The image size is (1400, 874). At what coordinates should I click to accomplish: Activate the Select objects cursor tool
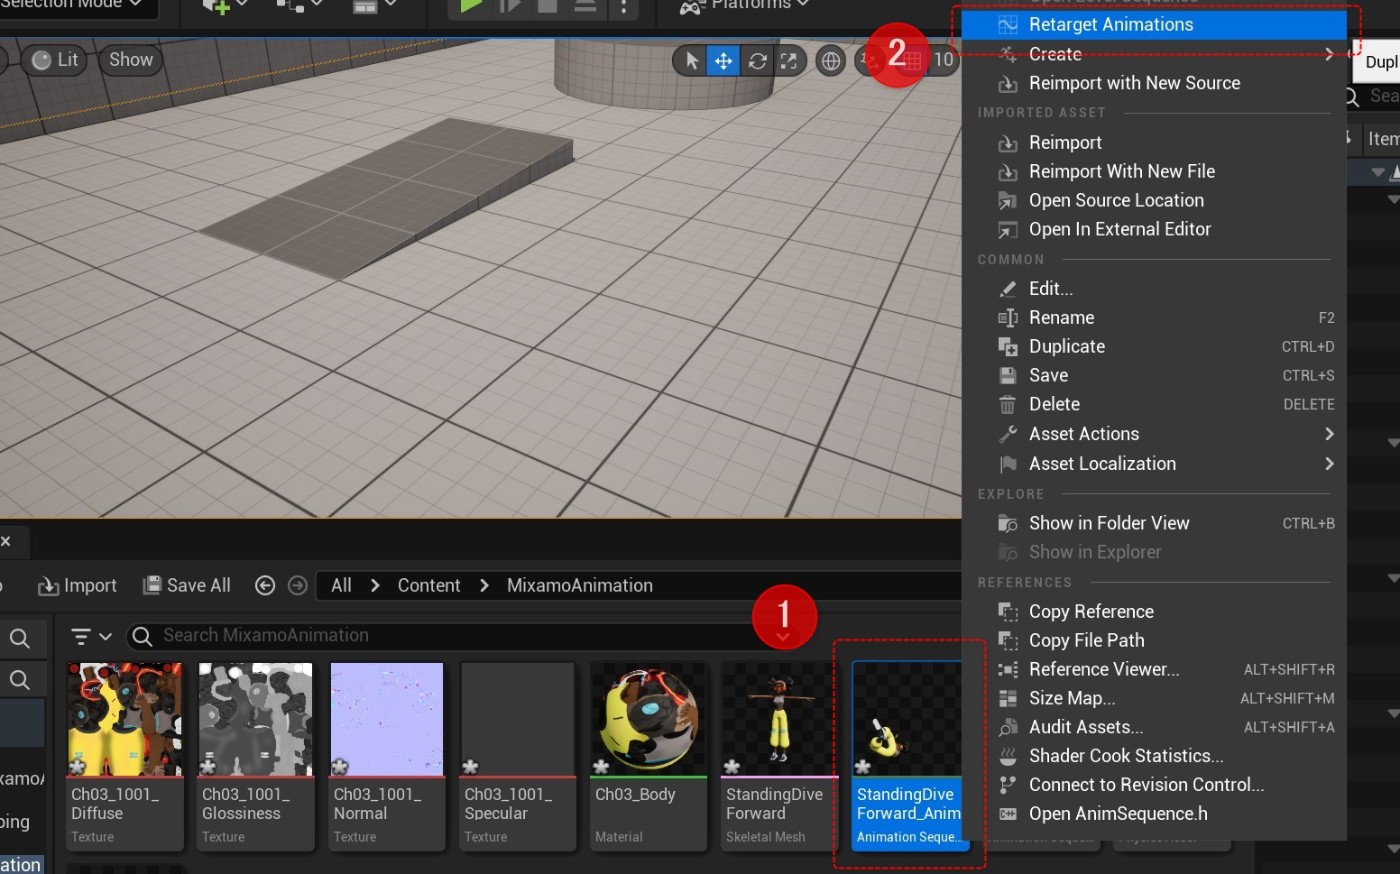click(691, 61)
